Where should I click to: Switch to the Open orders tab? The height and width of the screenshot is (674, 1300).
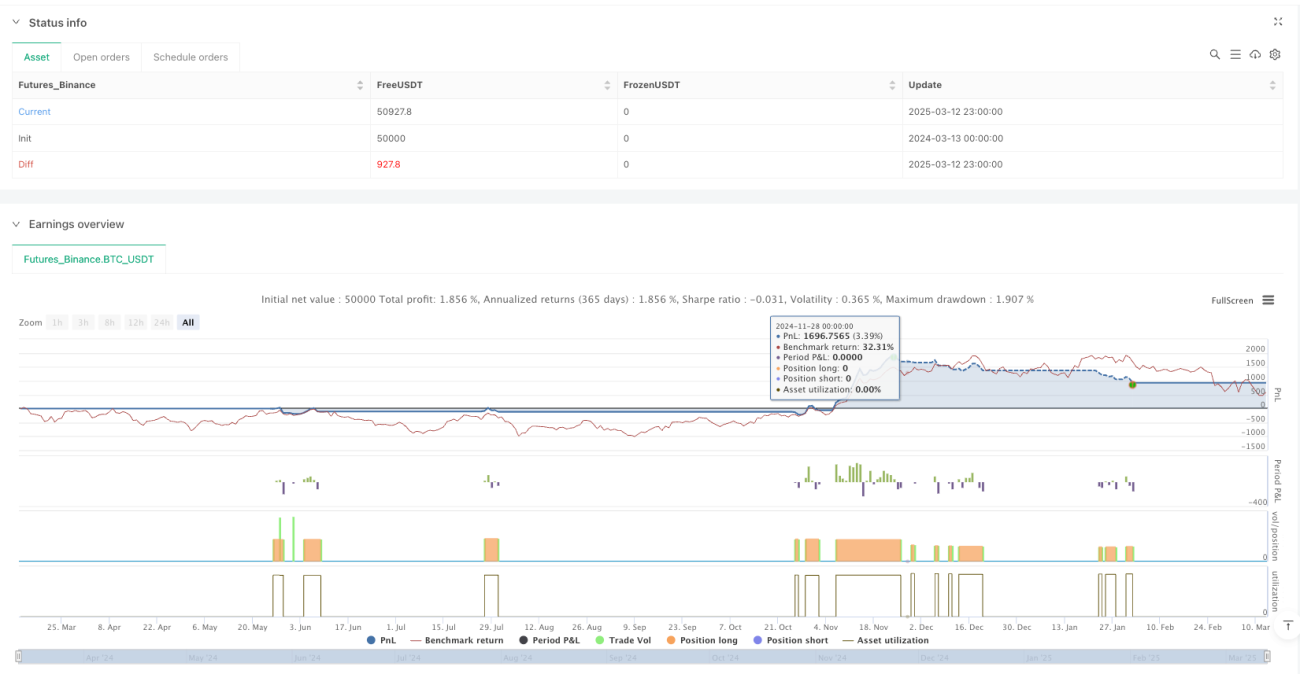pyautogui.click(x=101, y=57)
